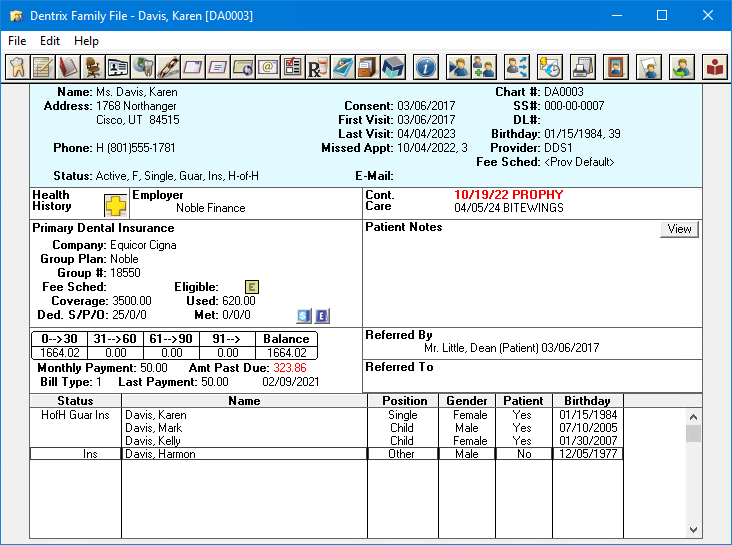Click the email '@' envelope toolbar icon
The height and width of the screenshot is (545, 732).
267,67
